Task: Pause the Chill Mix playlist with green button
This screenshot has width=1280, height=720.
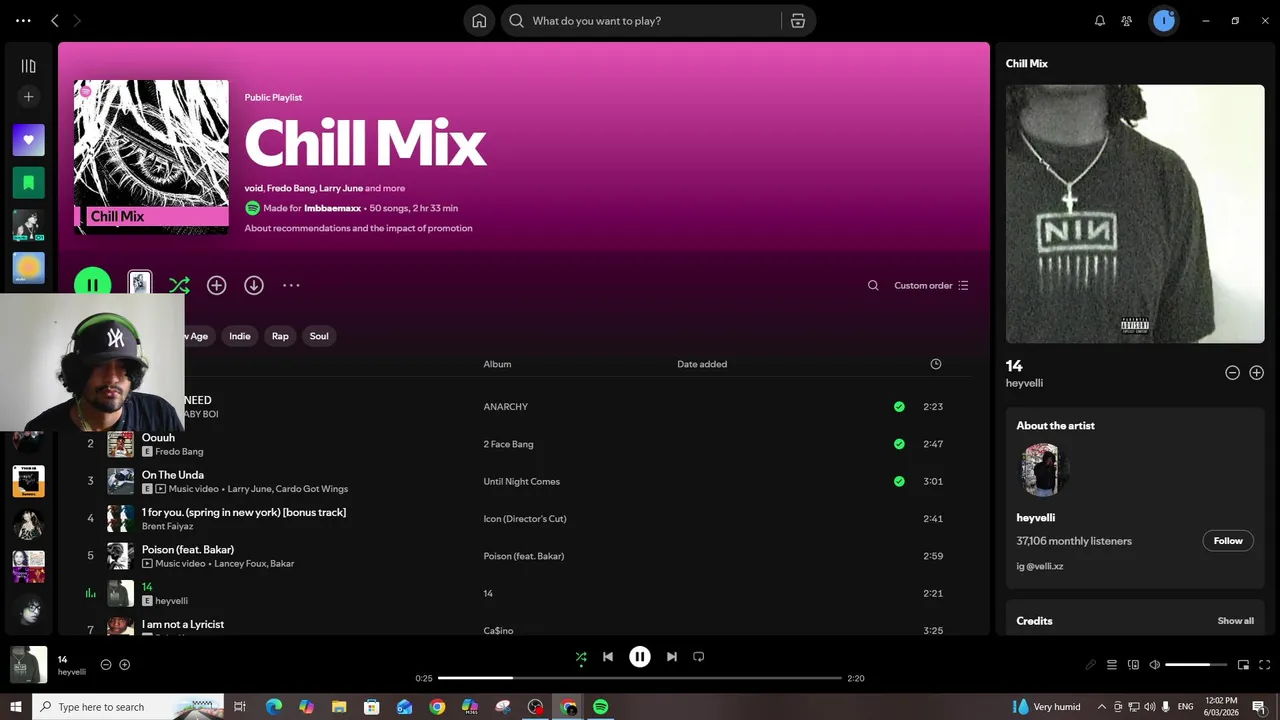Action: (92, 285)
